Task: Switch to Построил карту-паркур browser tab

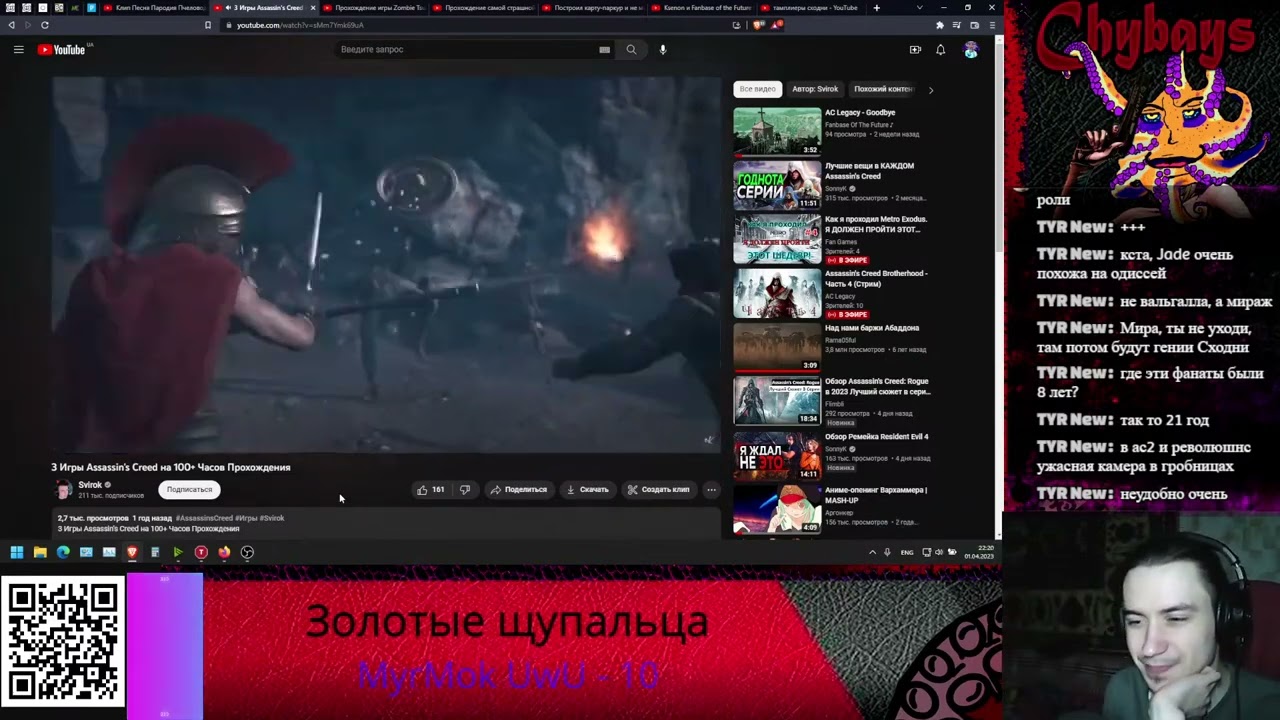Action: (x=592, y=8)
